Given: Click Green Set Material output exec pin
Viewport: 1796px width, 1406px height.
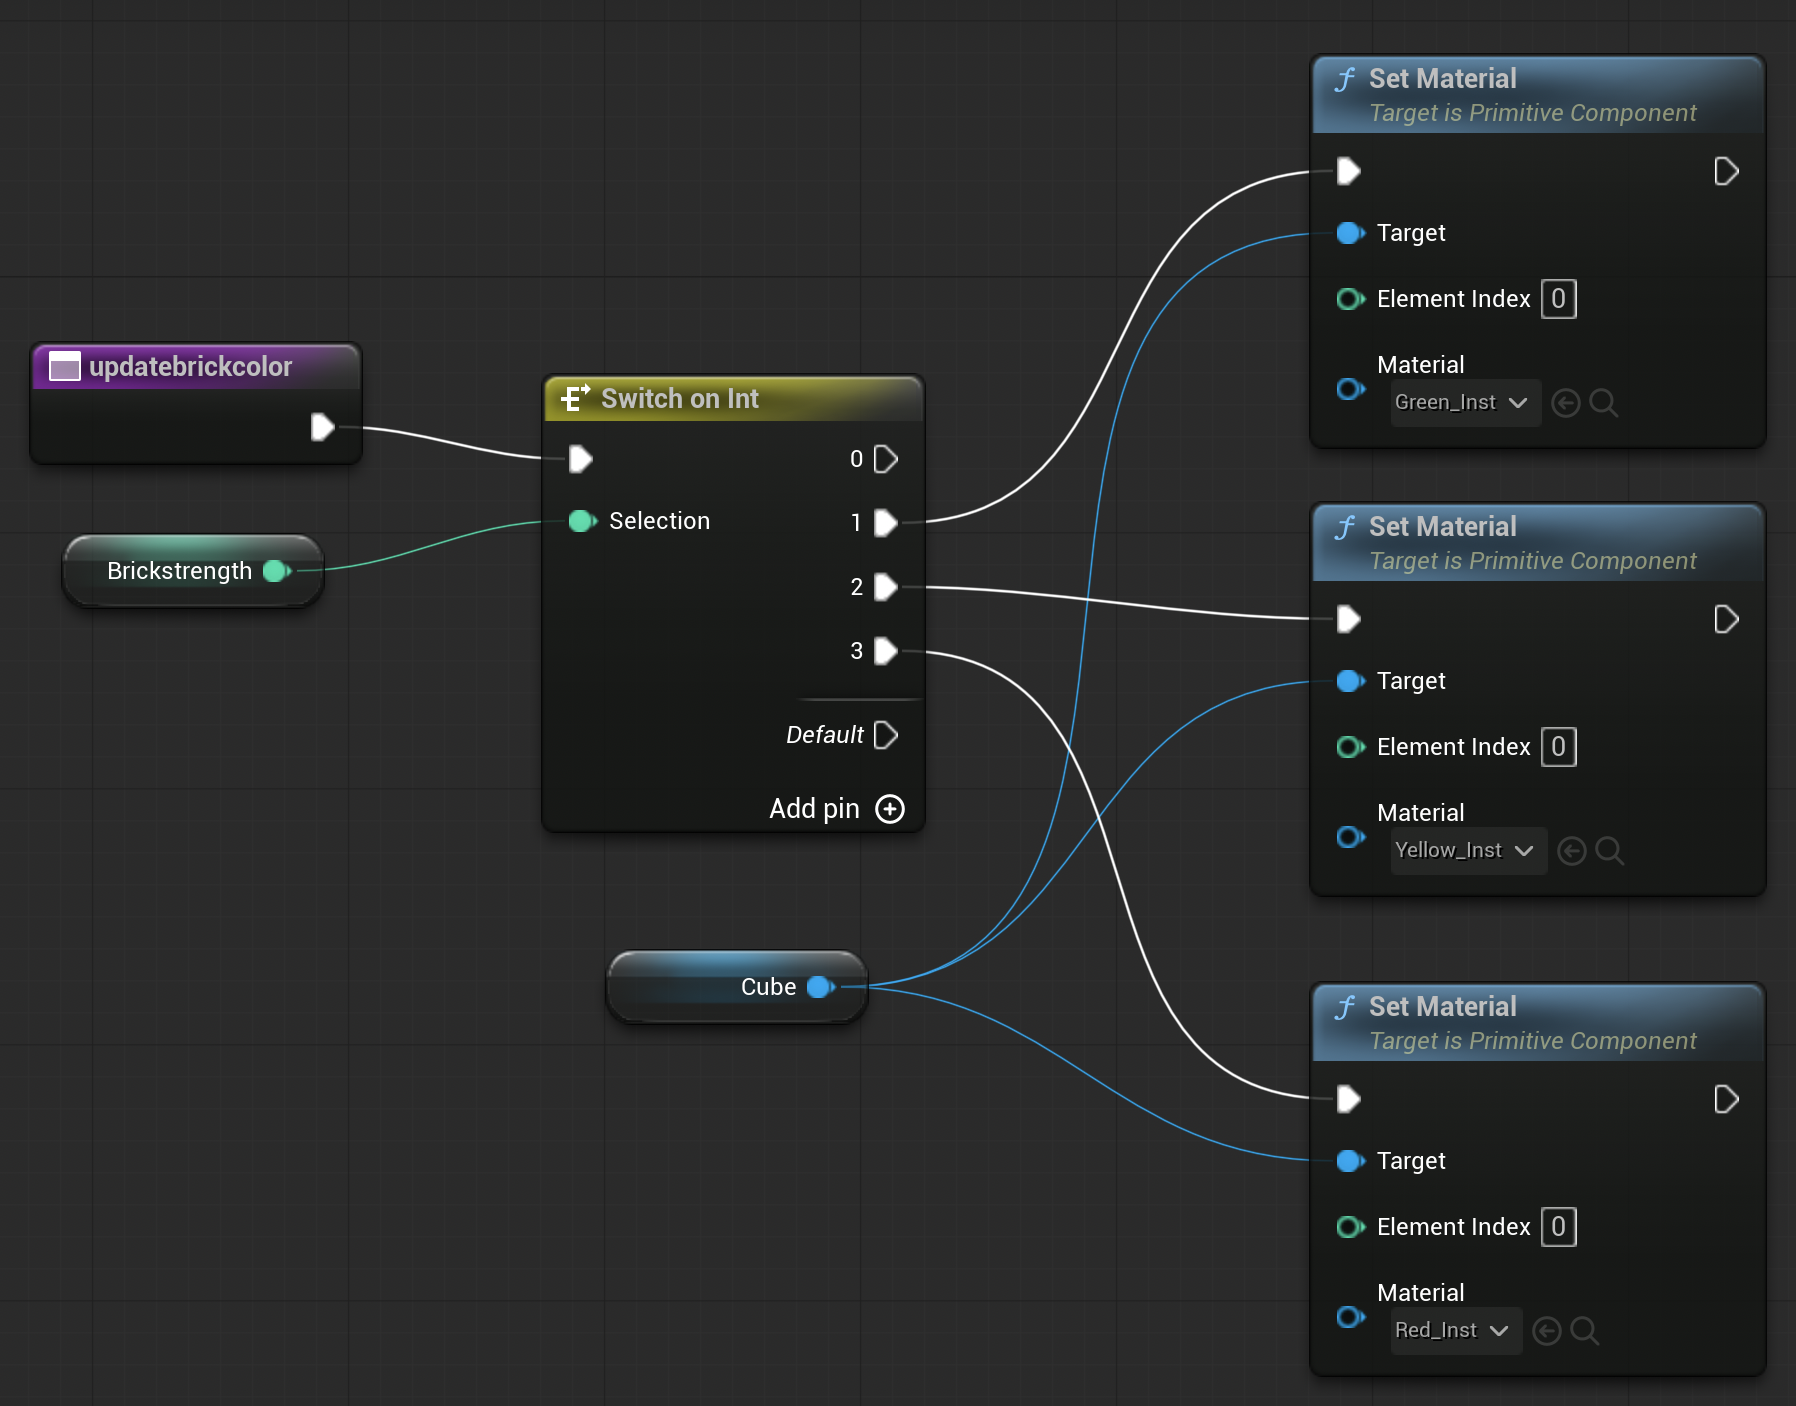Looking at the screenshot, I should pos(1726,171).
